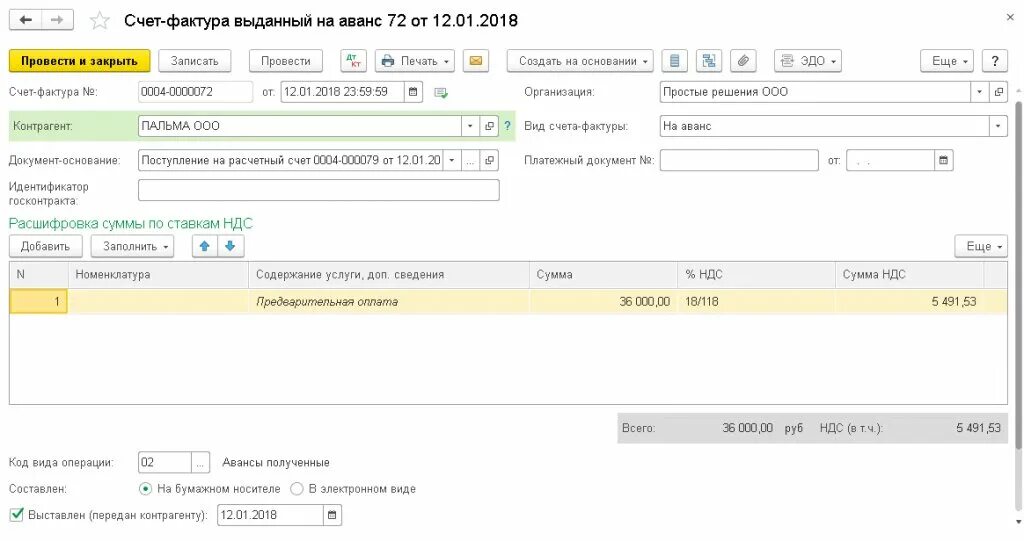This screenshot has height=541, width=1024.
Task: Expand the Печать dropdown
Action: (415, 61)
